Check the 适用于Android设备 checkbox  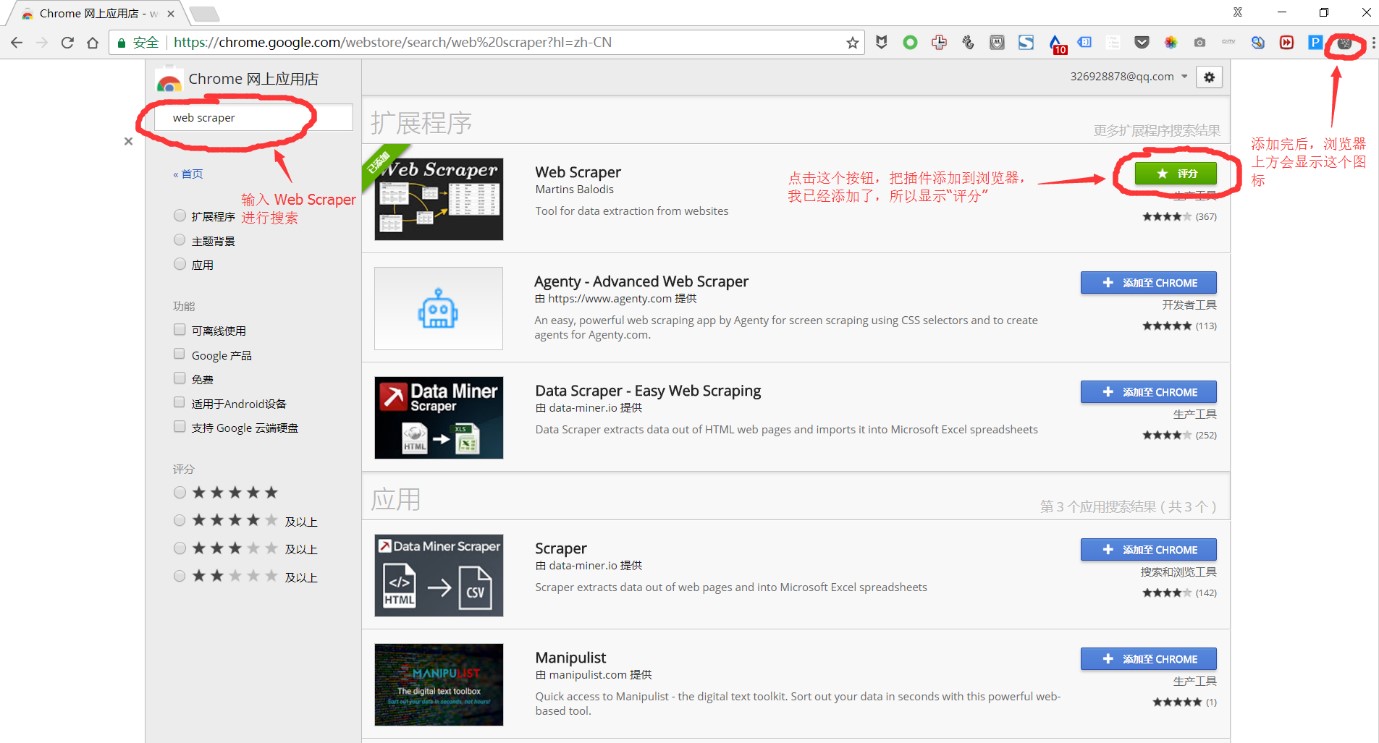point(180,403)
